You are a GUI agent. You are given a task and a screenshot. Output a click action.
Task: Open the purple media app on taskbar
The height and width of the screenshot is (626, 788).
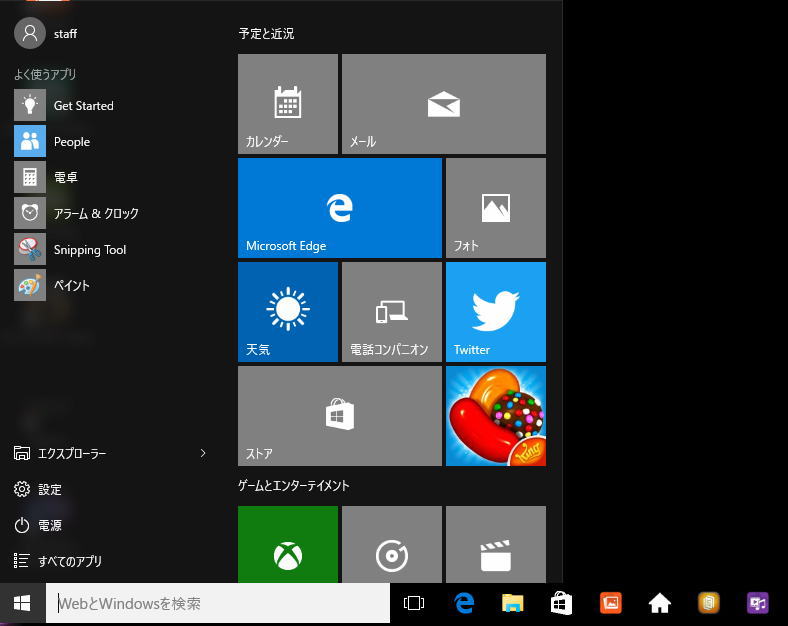pyautogui.click(x=758, y=603)
